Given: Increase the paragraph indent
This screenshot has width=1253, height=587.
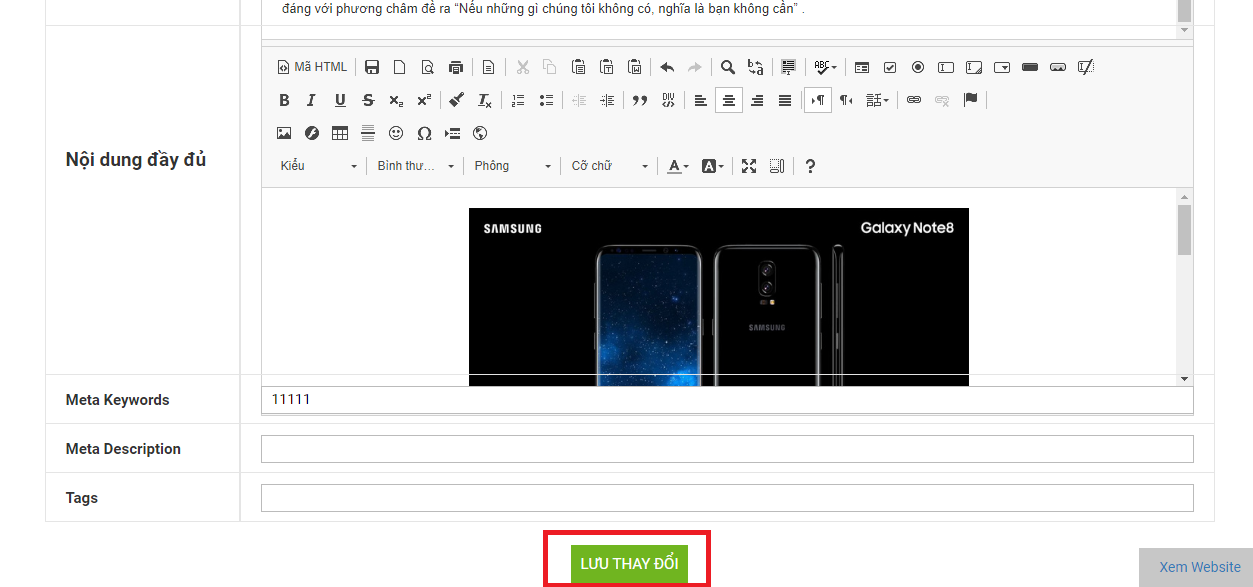Looking at the screenshot, I should pos(607,100).
